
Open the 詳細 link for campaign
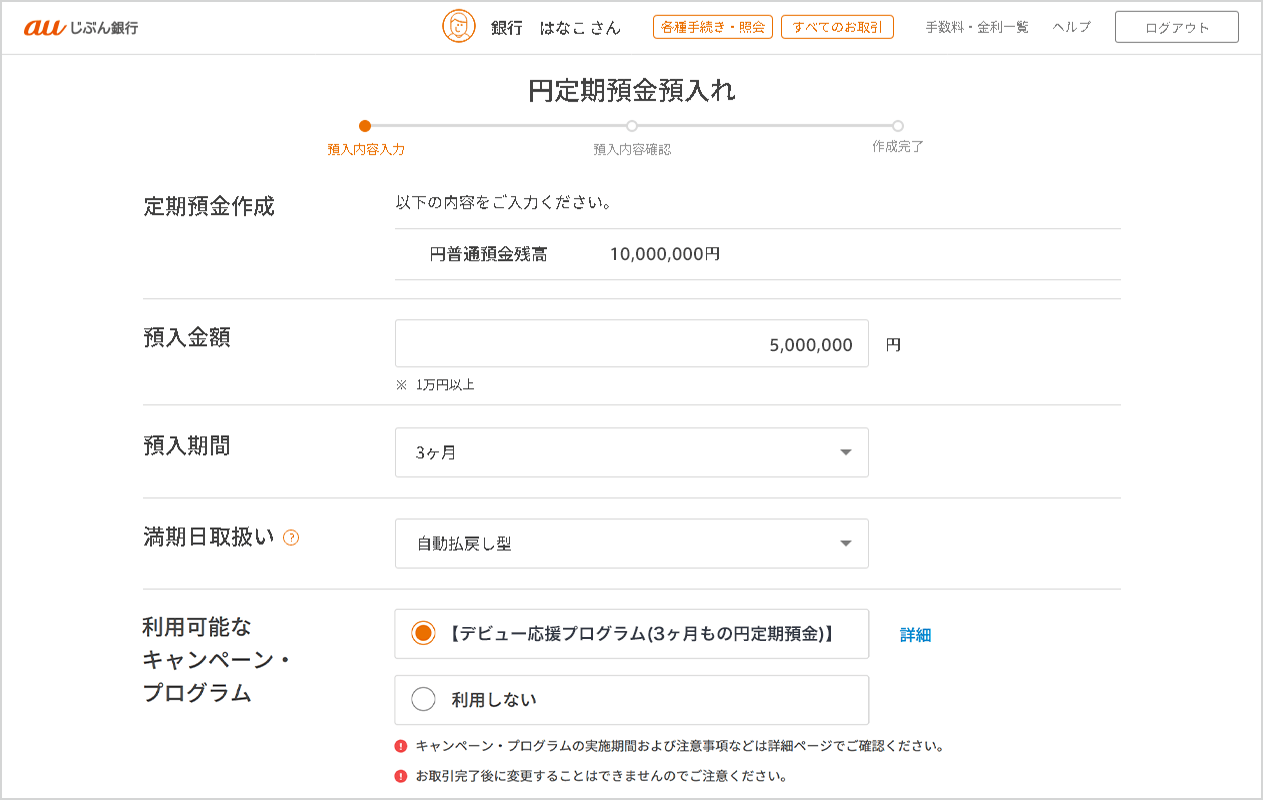(x=915, y=635)
